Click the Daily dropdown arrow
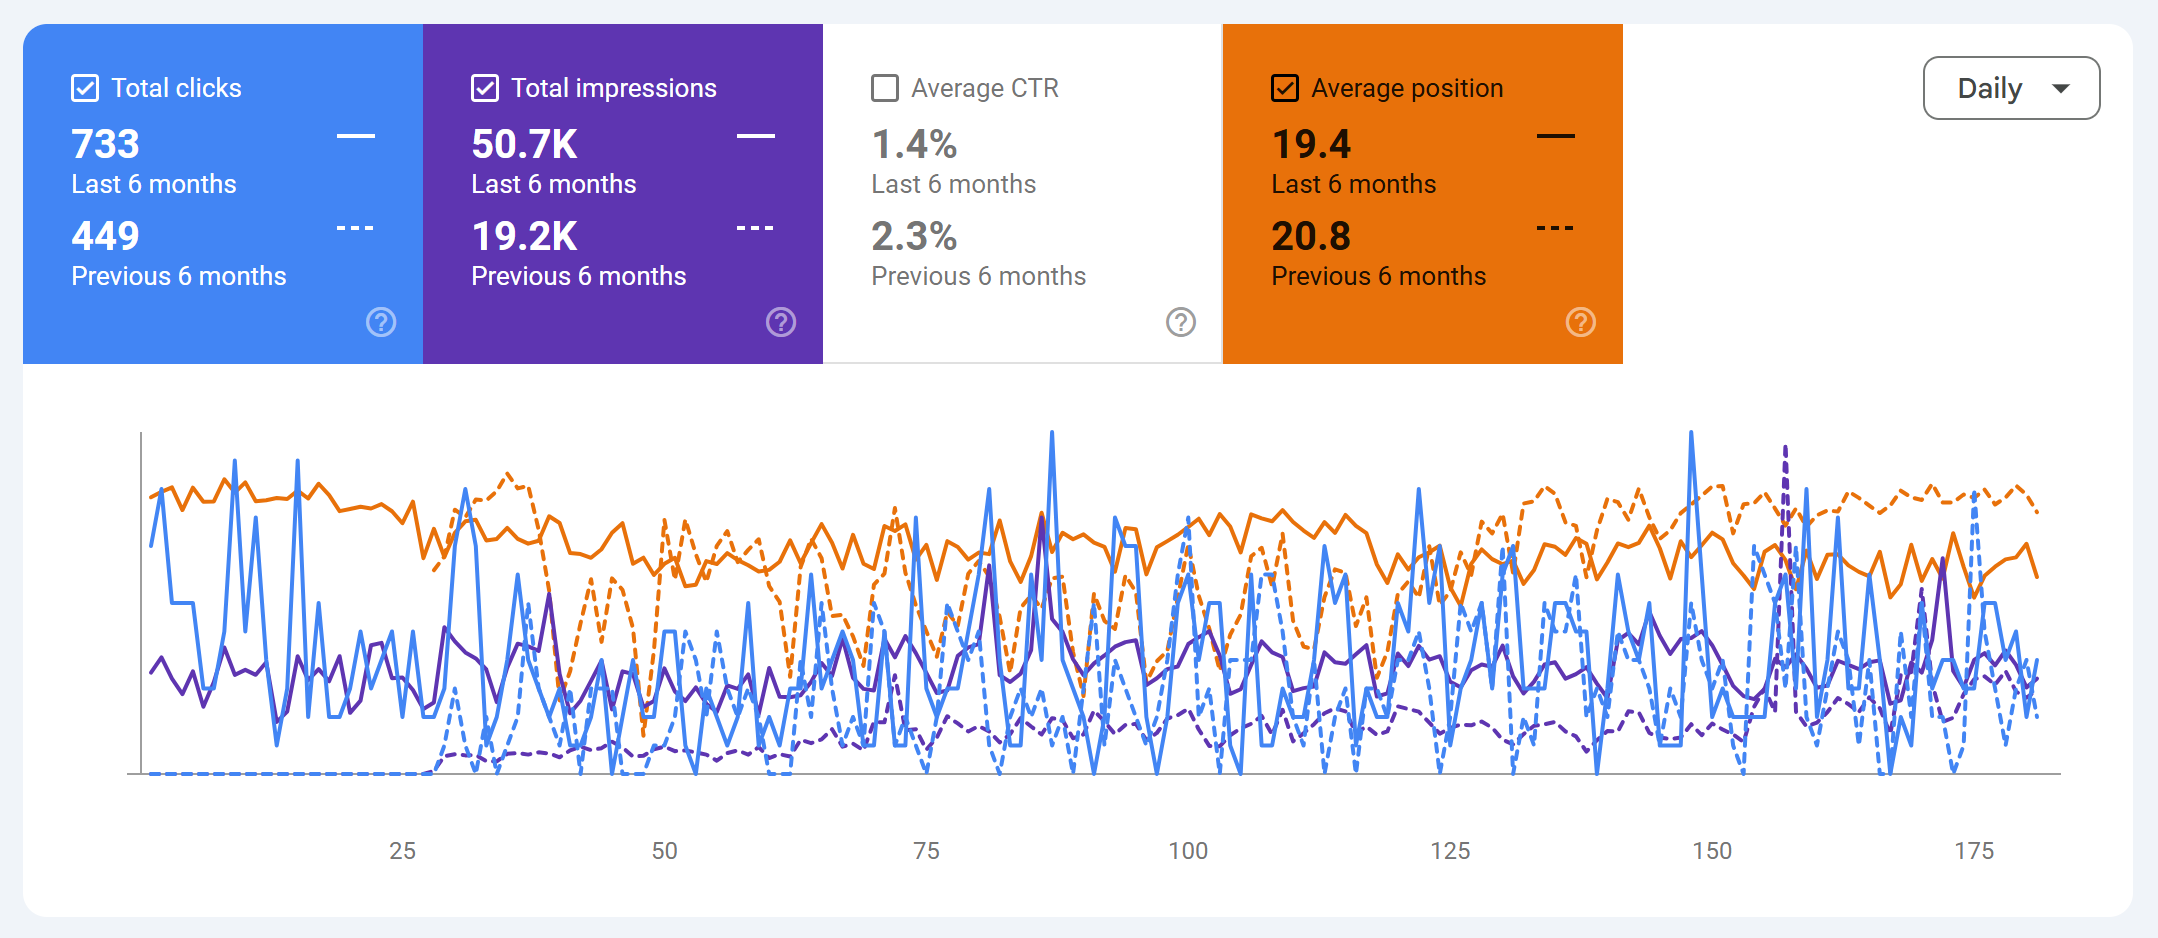Viewport: 2158px width, 938px height. (2061, 89)
